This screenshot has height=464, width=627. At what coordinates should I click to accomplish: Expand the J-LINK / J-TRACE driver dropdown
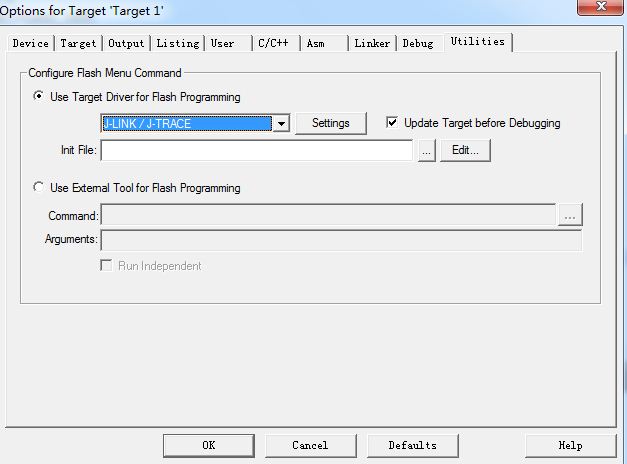coord(281,124)
